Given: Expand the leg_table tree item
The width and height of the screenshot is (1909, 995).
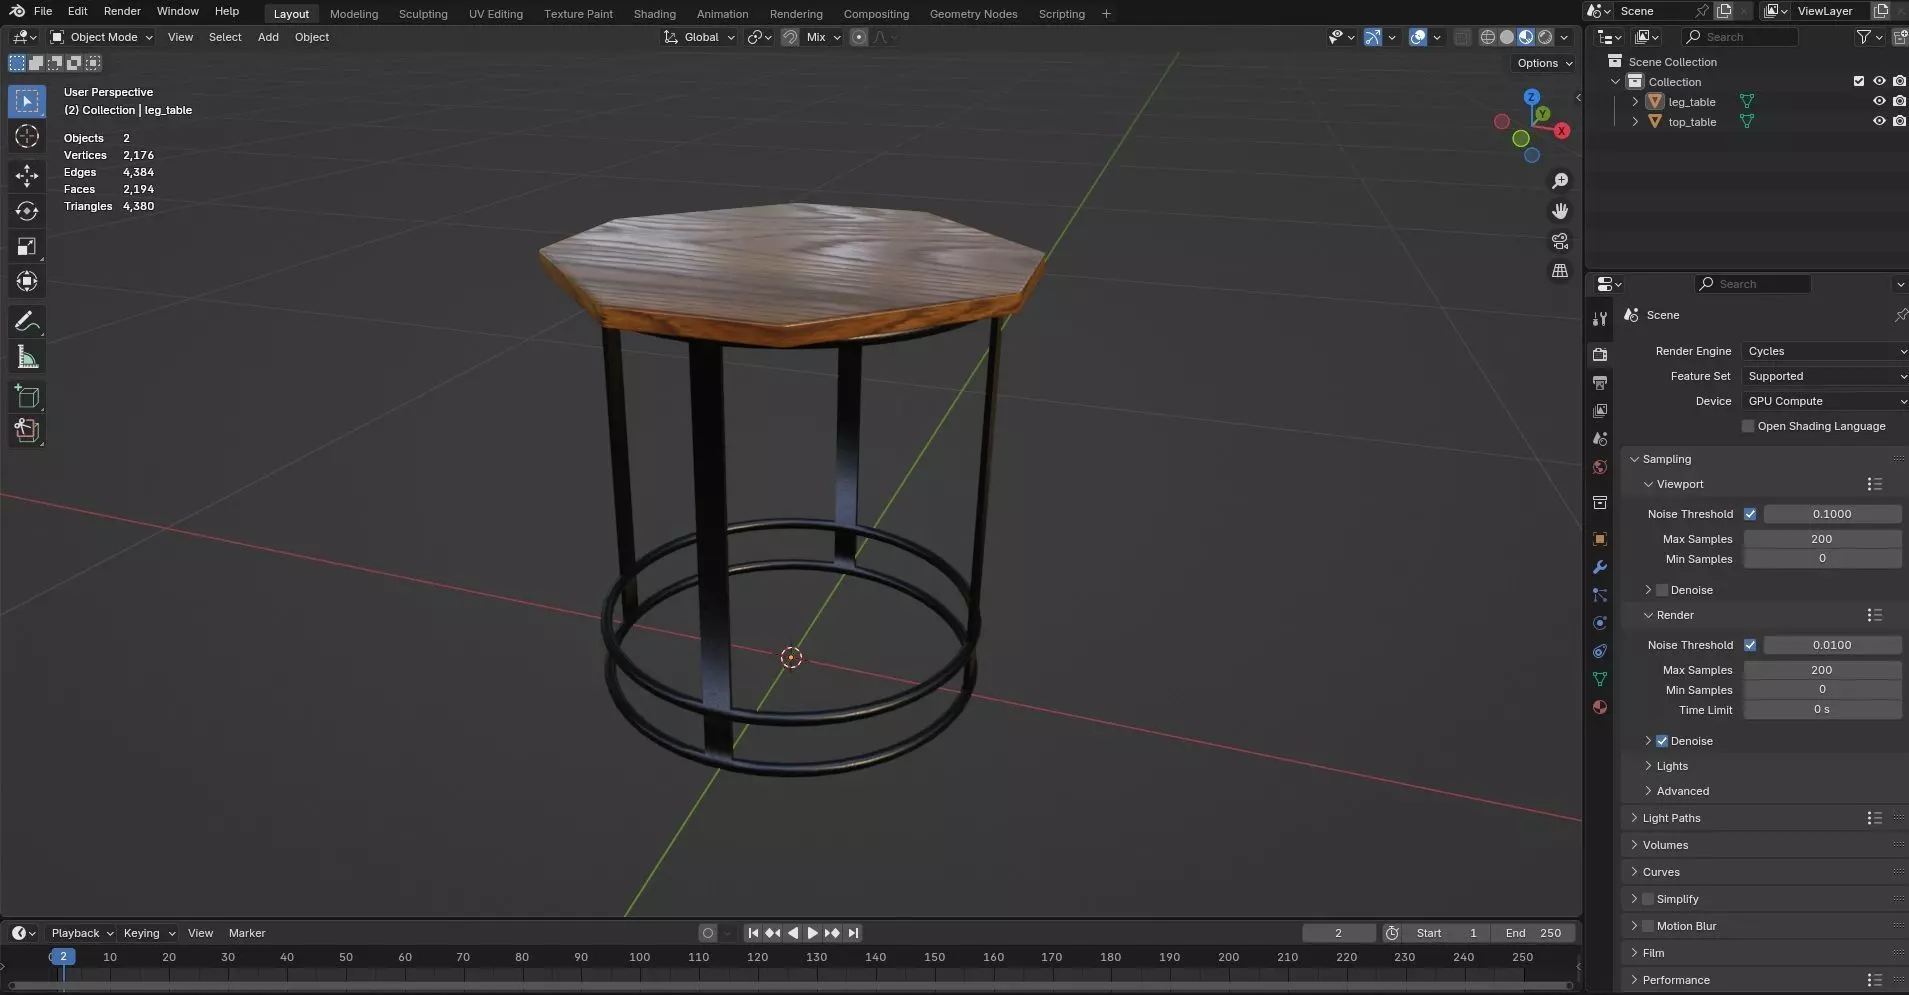Looking at the screenshot, I should pos(1635,102).
